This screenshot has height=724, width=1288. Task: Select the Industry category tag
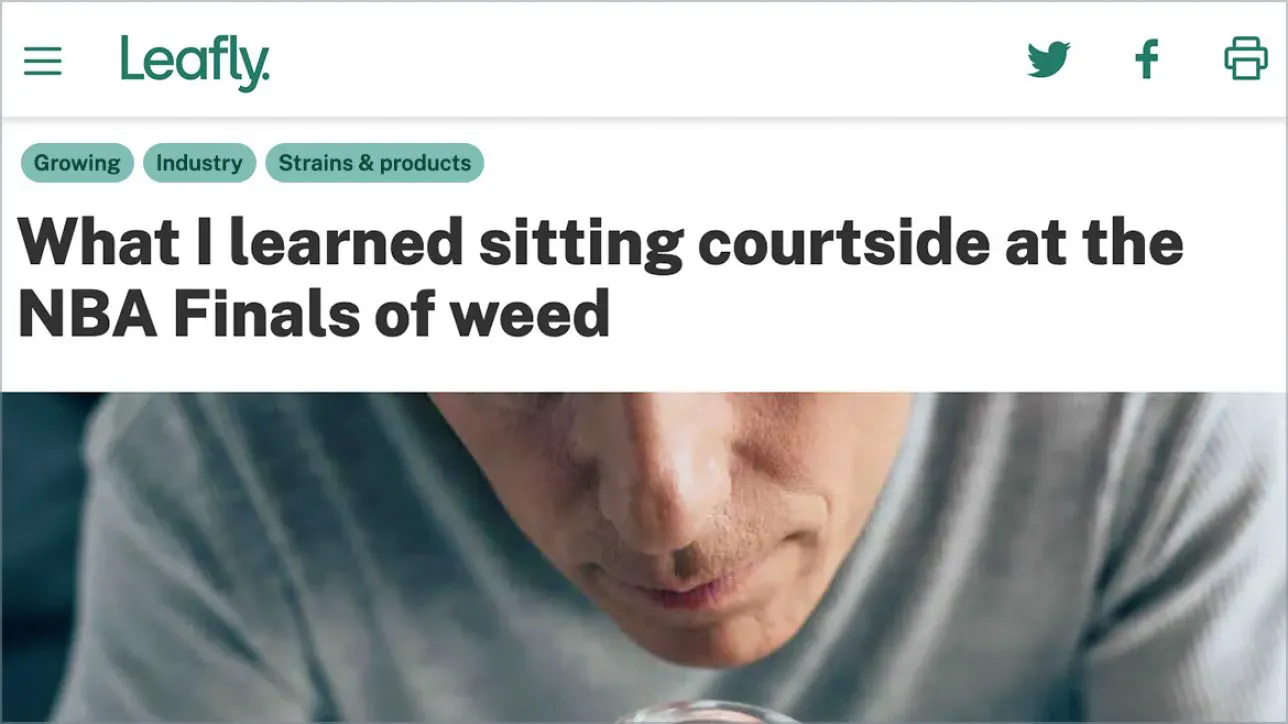pos(199,163)
